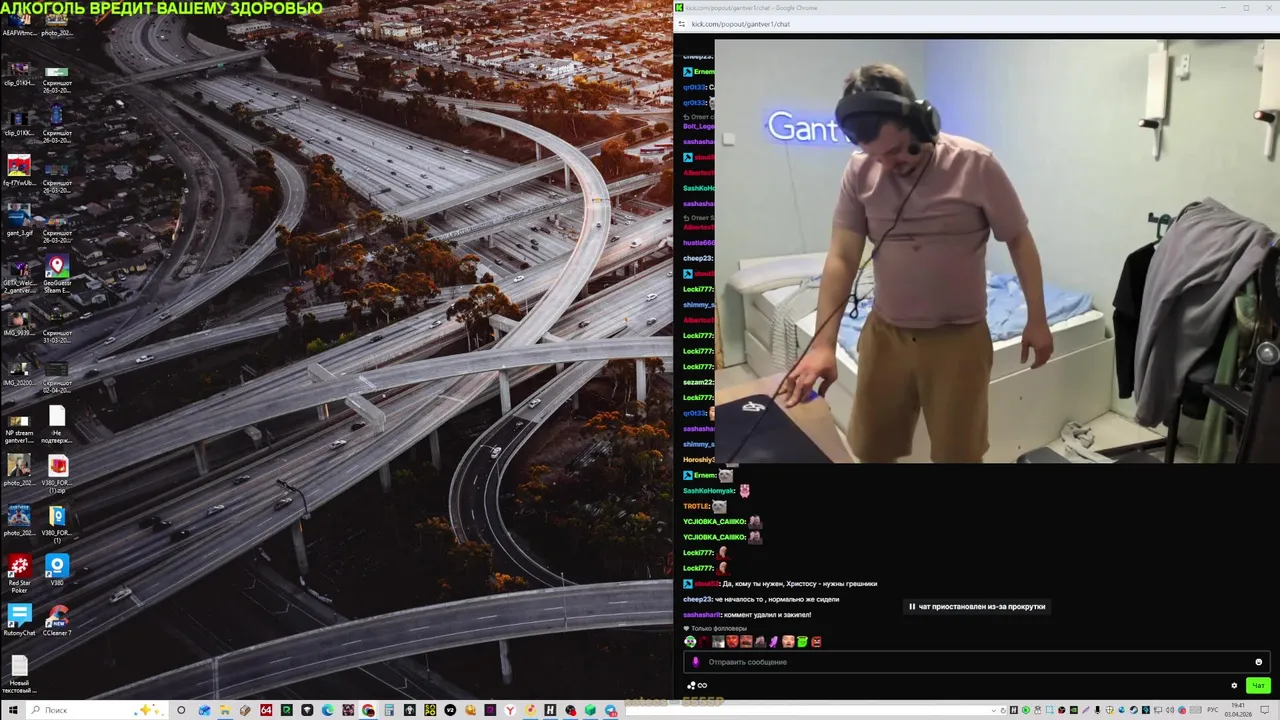Show hidden system tray icons chevron

click(x=994, y=710)
